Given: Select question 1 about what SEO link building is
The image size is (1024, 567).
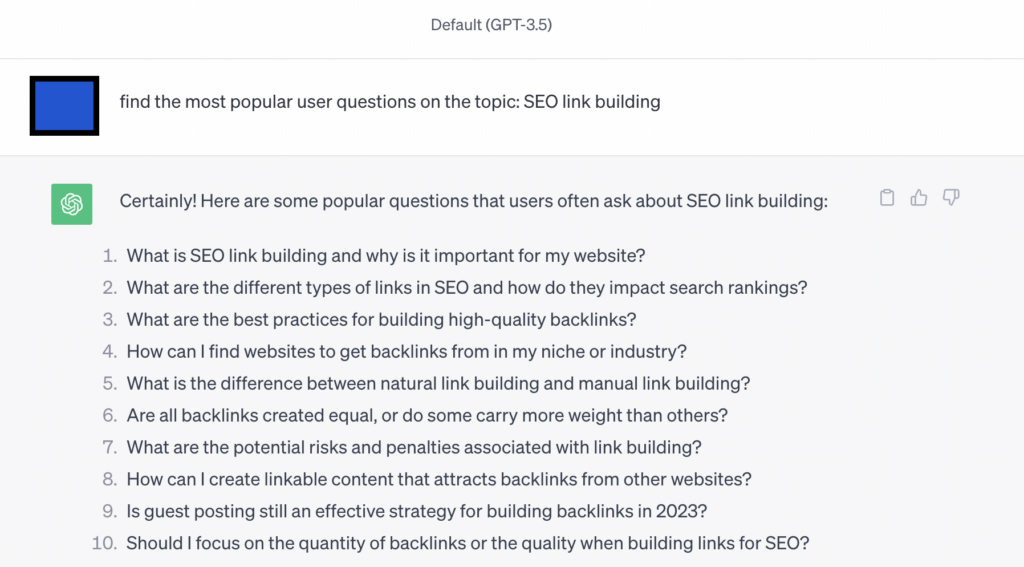Looking at the screenshot, I should point(386,255).
